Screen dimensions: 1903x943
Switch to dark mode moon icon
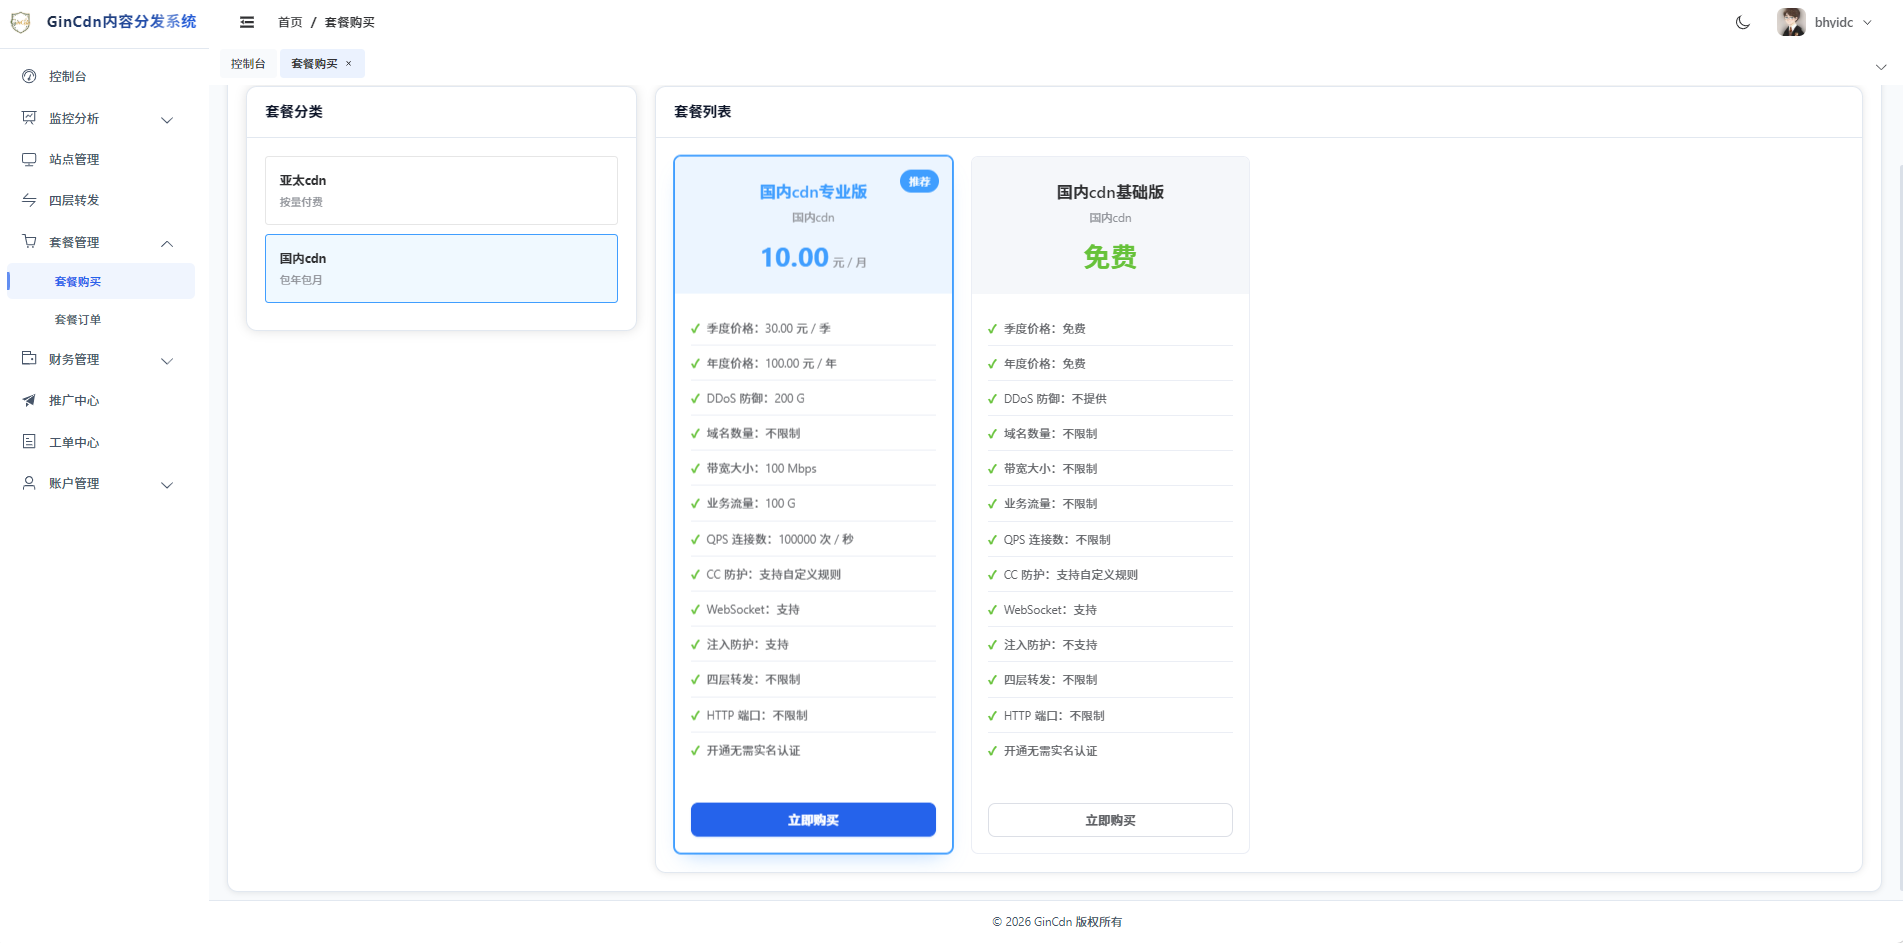click(x=1743, y=22)
